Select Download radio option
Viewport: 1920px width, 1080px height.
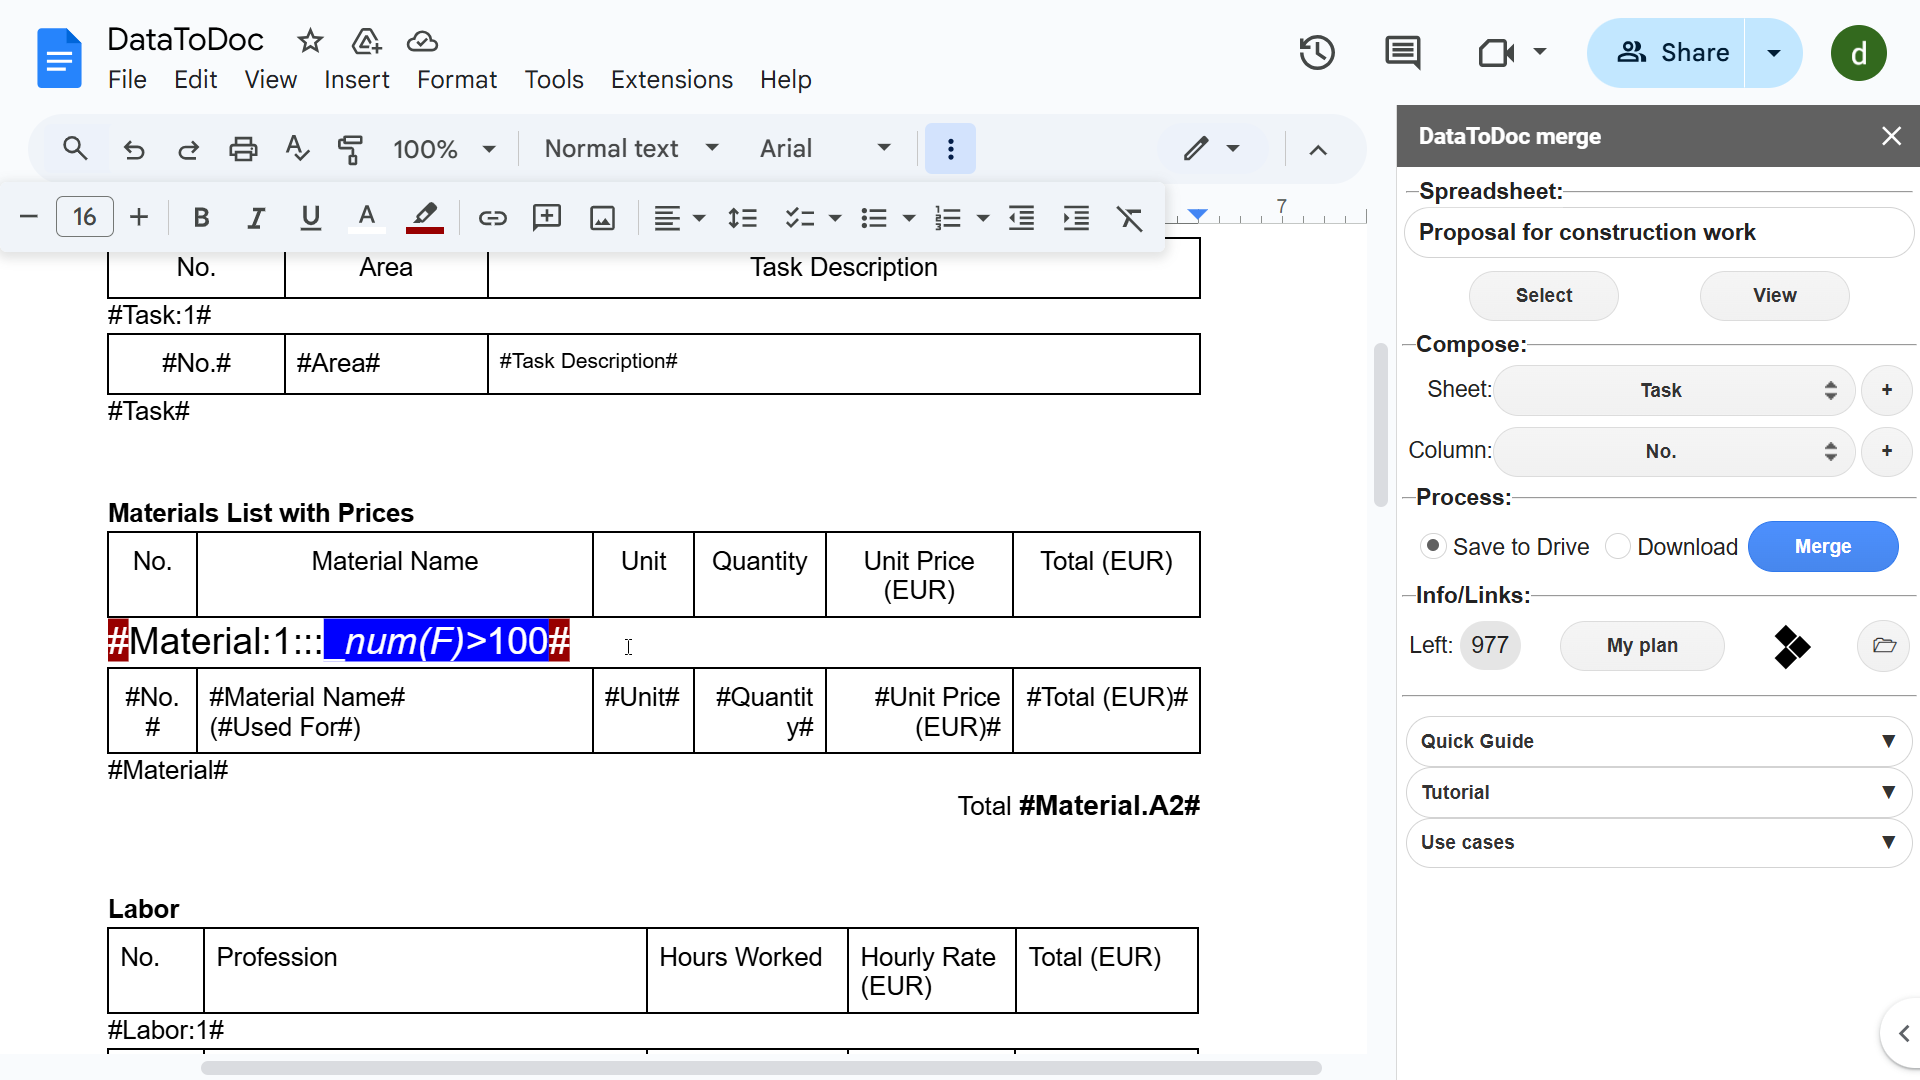[1617, 546]
